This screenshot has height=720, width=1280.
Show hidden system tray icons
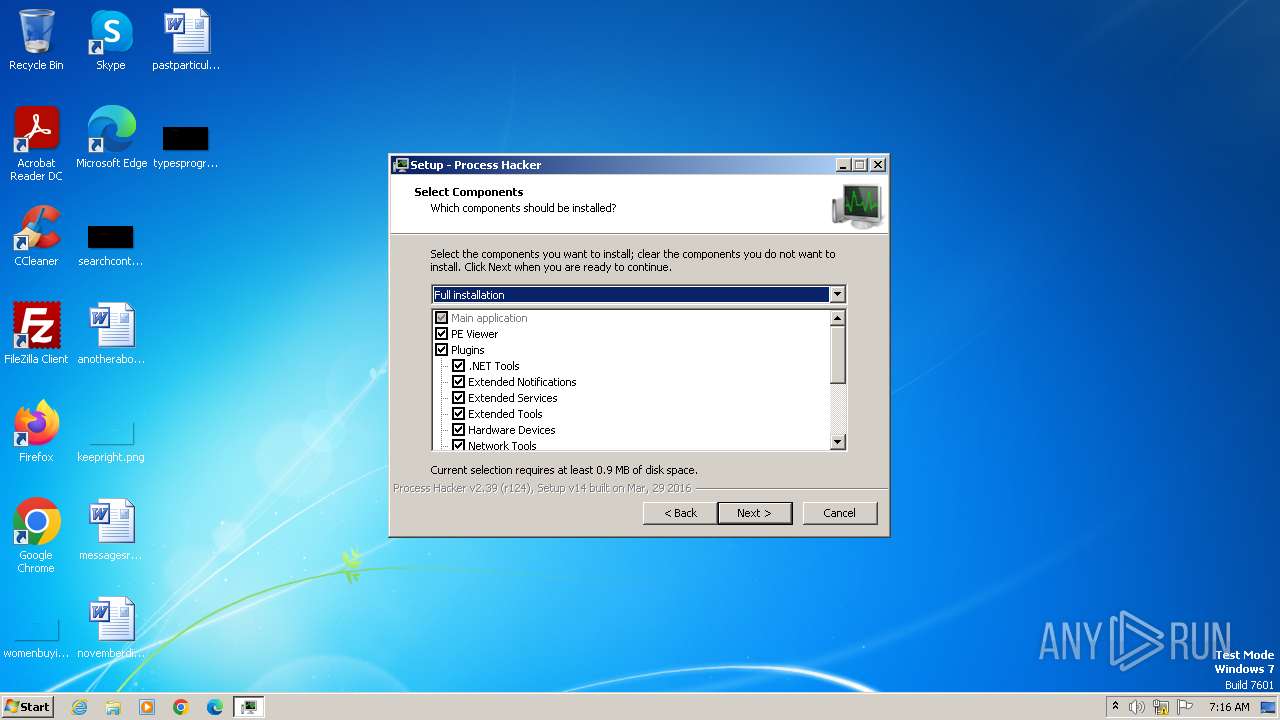(1115, 707)
